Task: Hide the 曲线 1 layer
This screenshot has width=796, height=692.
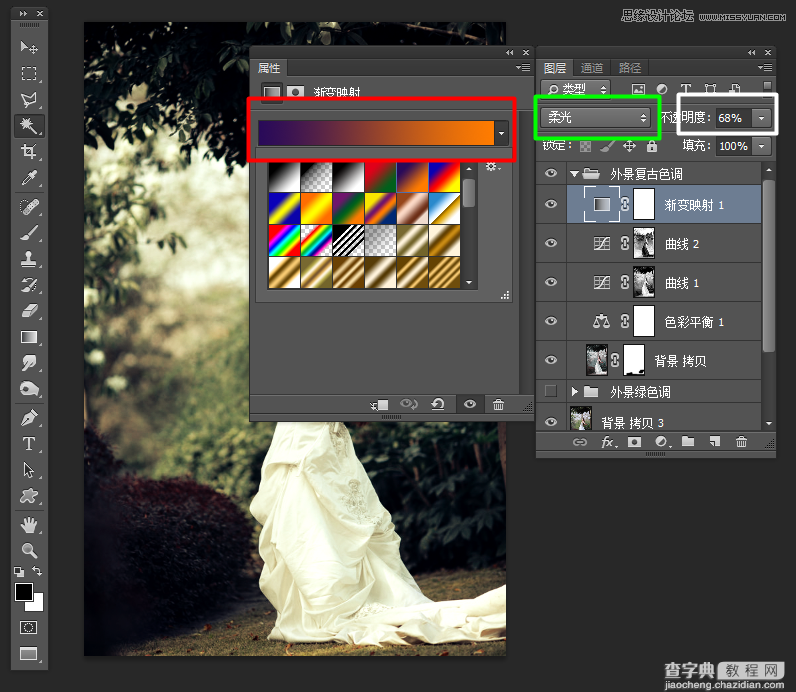Action: (551, 282)
